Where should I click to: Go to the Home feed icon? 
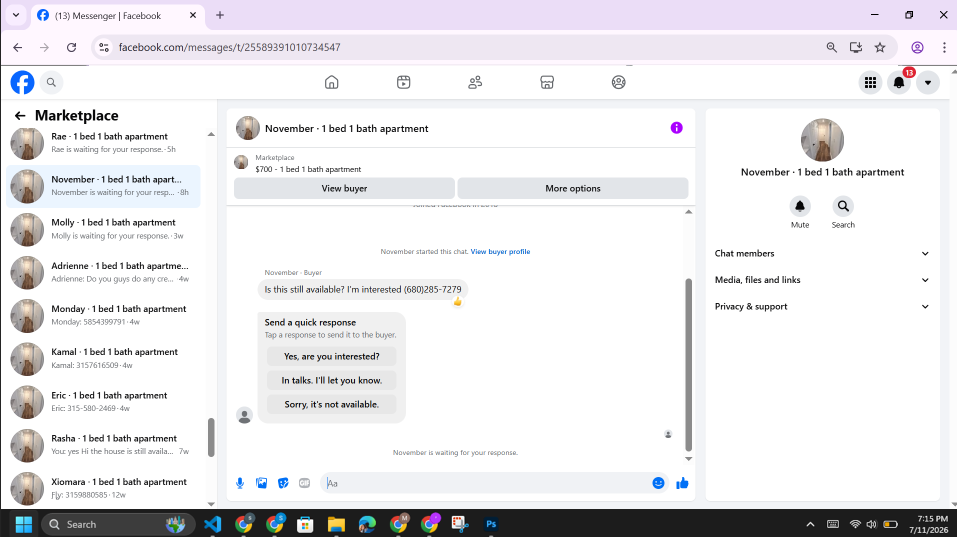(331, 82)
